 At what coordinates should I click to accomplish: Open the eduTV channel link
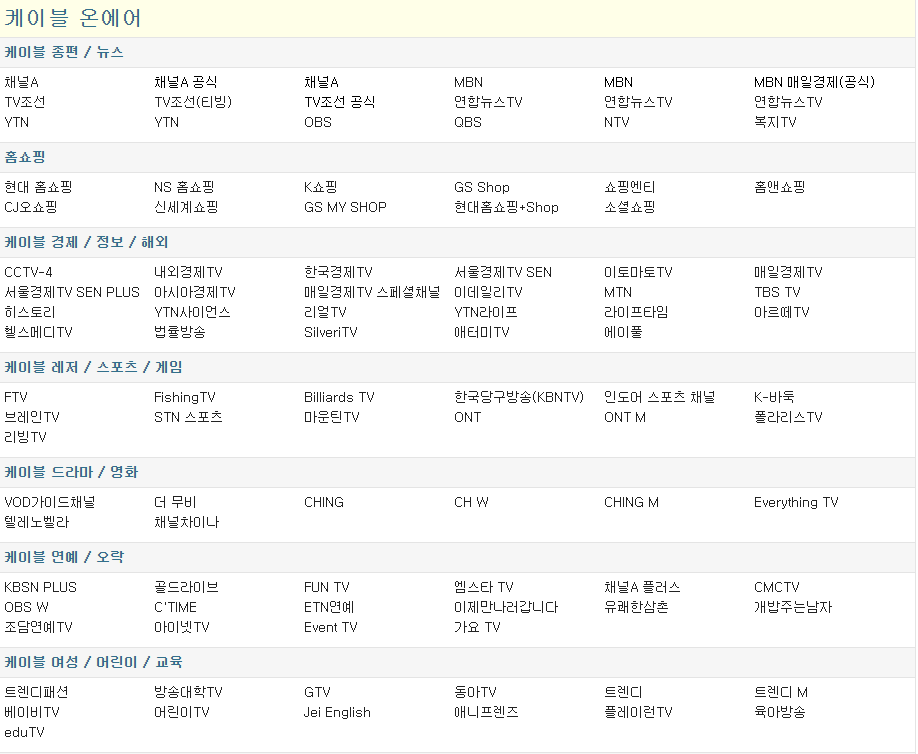click(24, 732)
